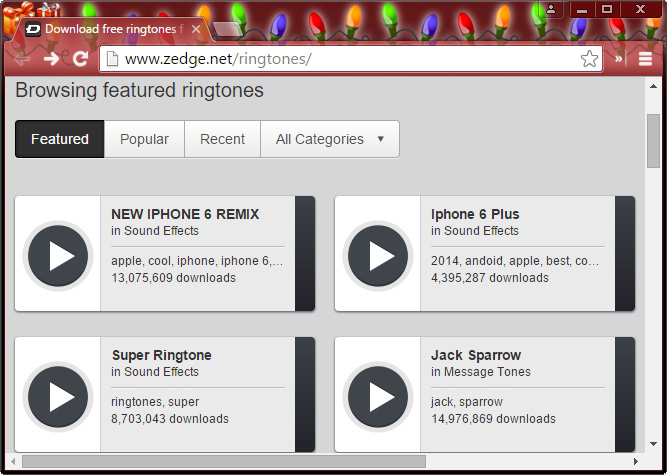667x475 pixels.
Task: Click the dark side strip on Super Ringtone card
Action: point(305,394)
